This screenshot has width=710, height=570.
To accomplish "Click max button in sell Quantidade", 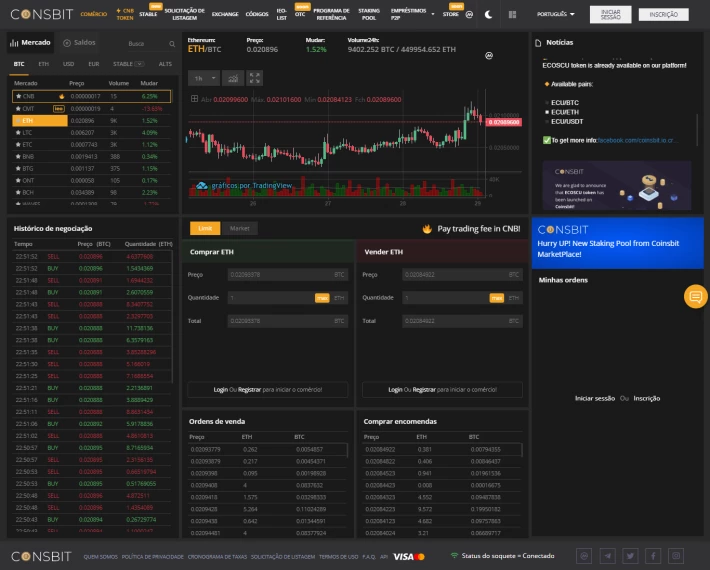I will [497, 298].
